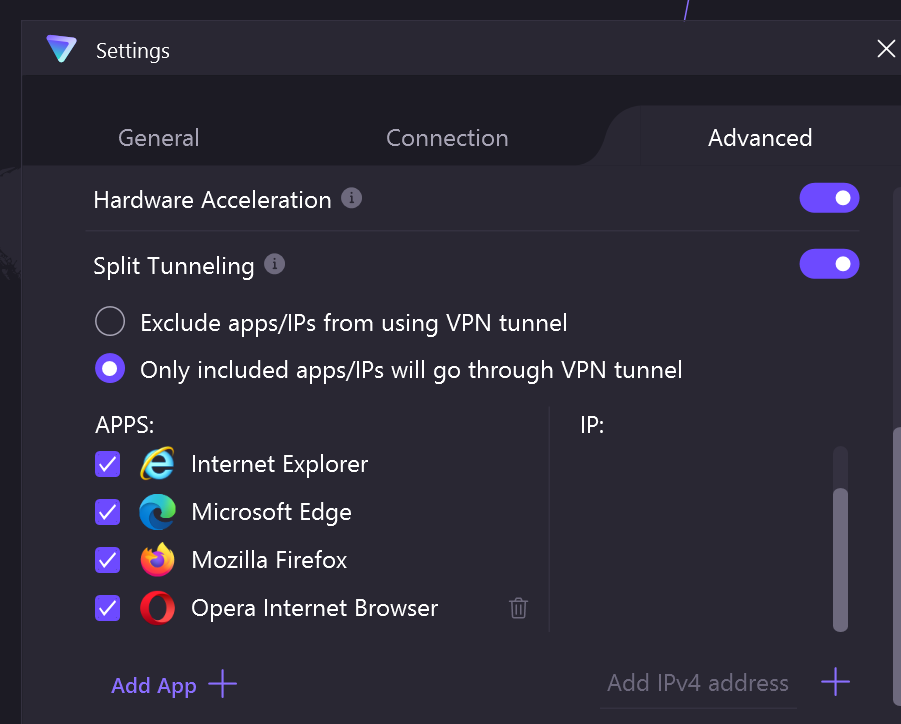Delete Opera Internet Browser with trash icon
The width and height of the screenshot is (901, 724).
tap(518, 608)
